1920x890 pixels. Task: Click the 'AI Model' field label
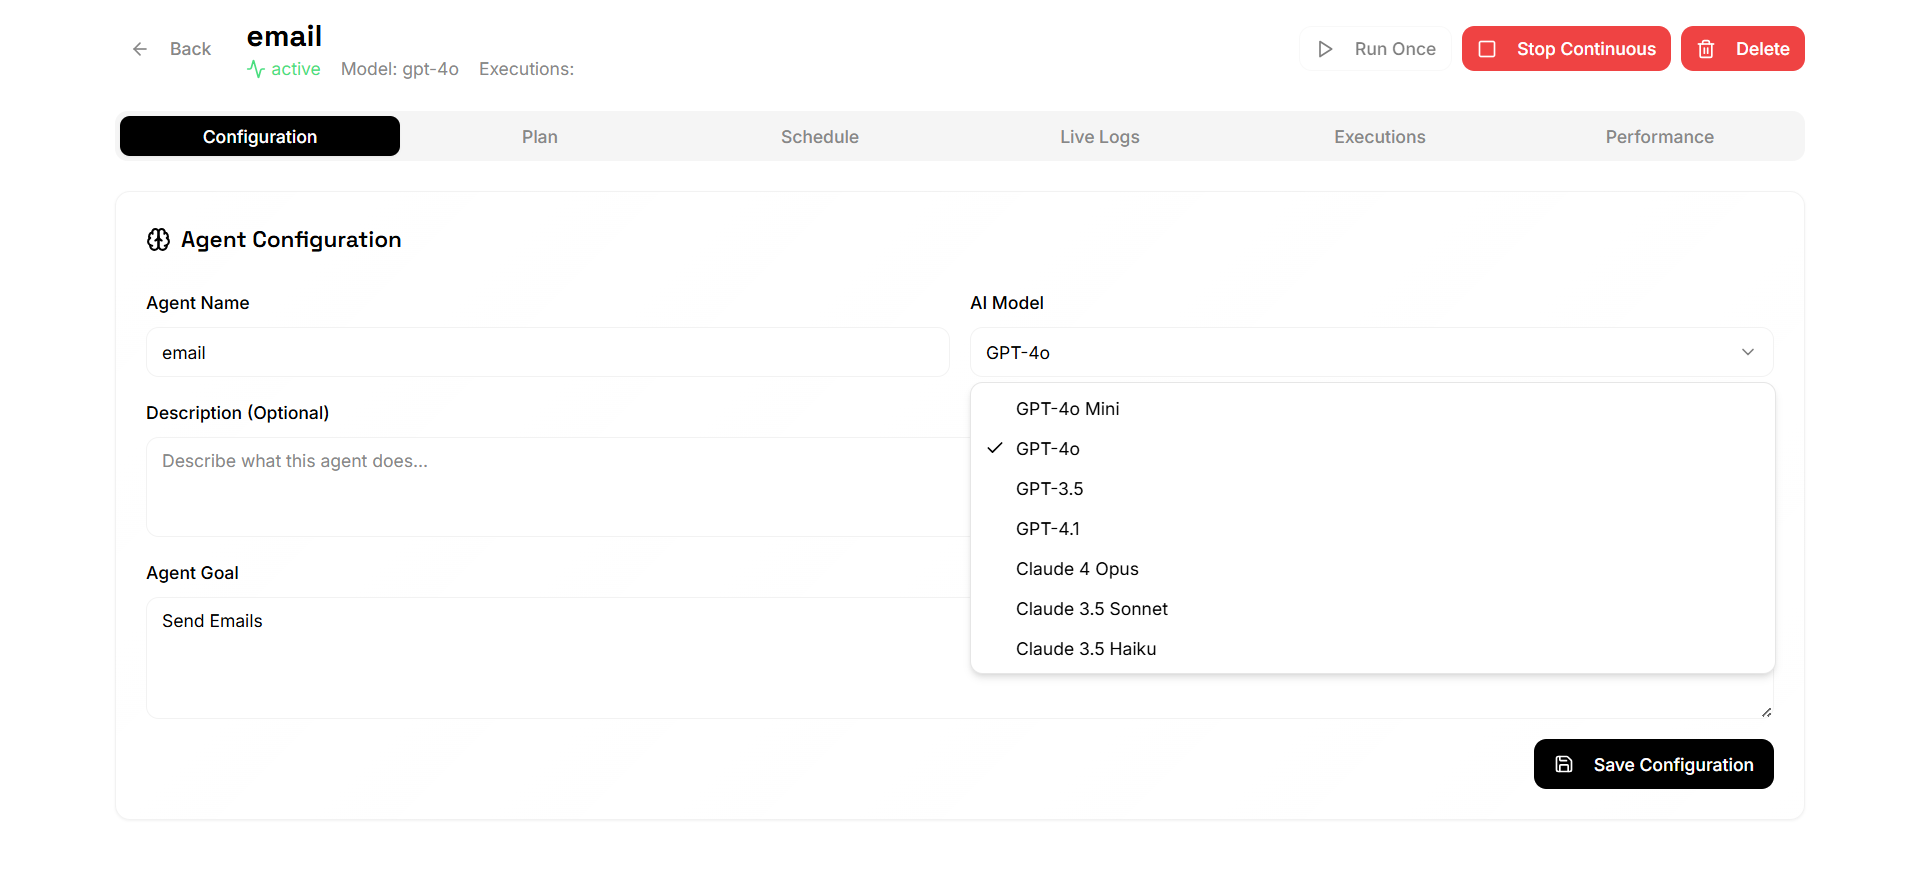1007,303
